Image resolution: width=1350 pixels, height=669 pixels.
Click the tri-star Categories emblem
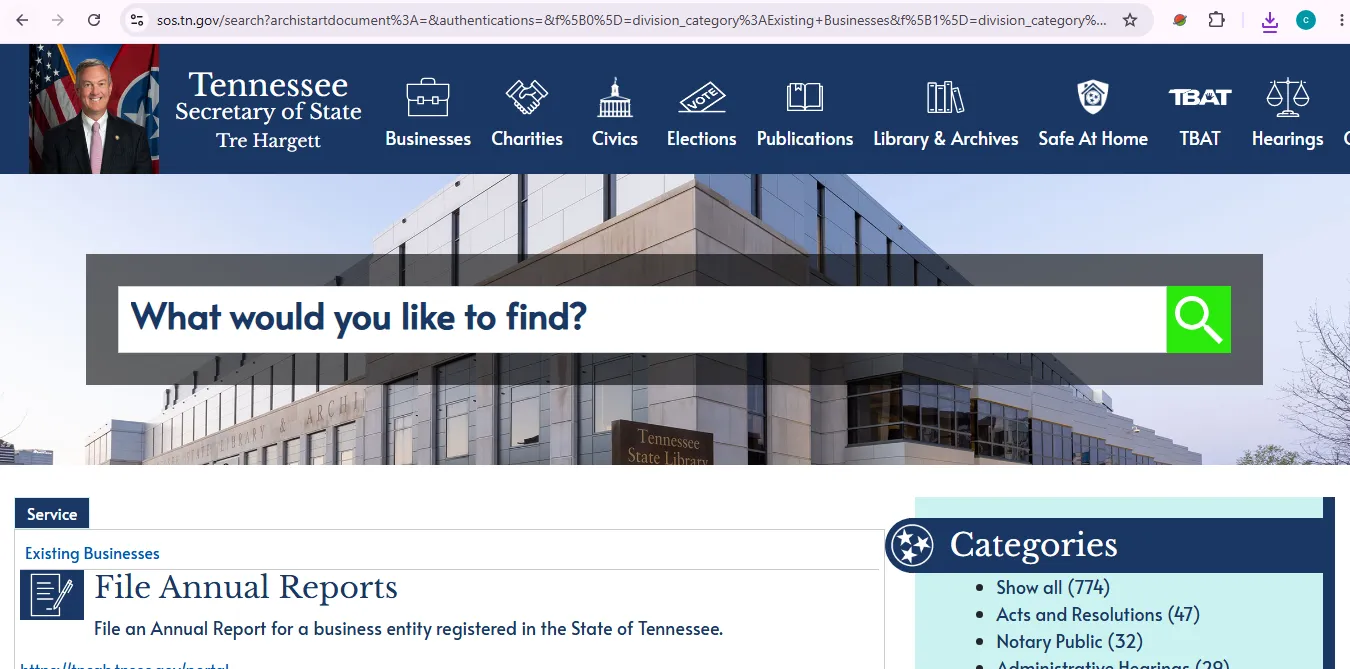911,545
